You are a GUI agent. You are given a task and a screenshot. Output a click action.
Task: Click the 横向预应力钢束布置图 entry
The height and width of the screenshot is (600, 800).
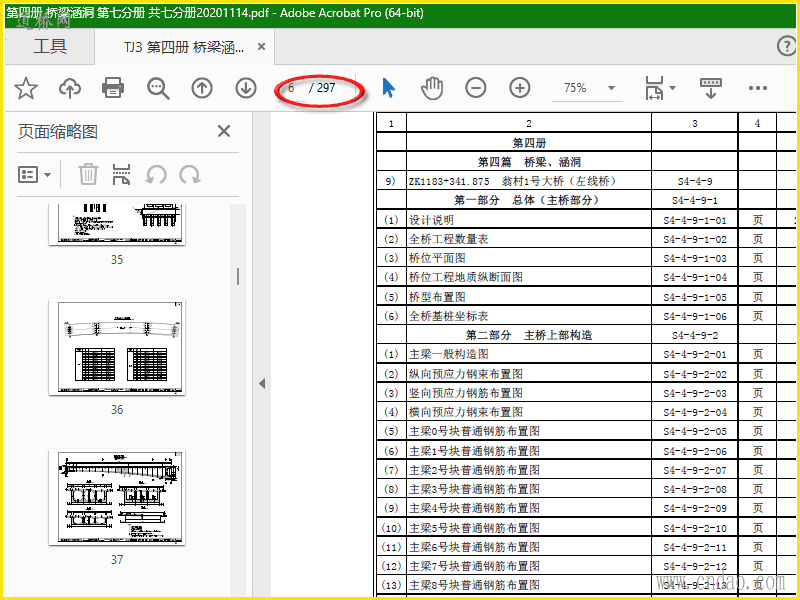[466, 412]
